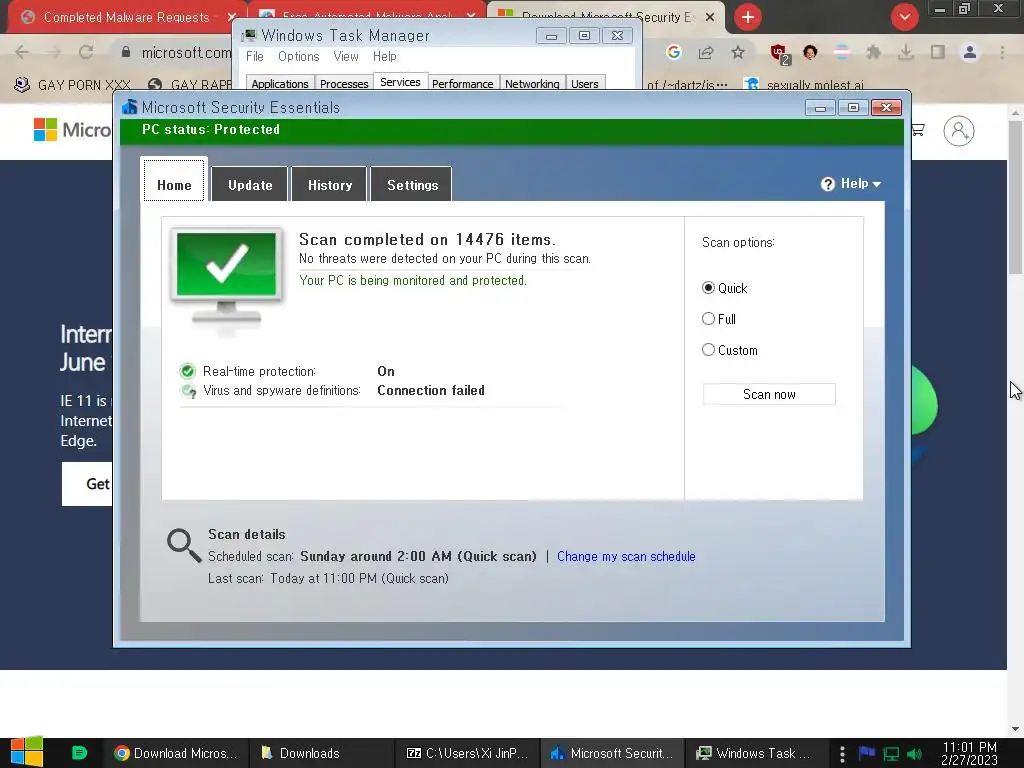Switch to Task Manager Applications tab

point(280,84)
